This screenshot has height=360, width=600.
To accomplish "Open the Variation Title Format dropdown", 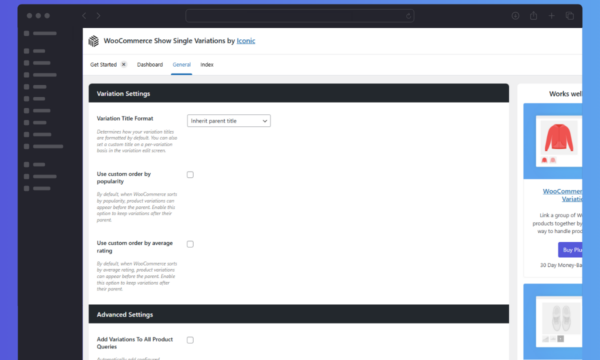I will click(x=229, y=121).
